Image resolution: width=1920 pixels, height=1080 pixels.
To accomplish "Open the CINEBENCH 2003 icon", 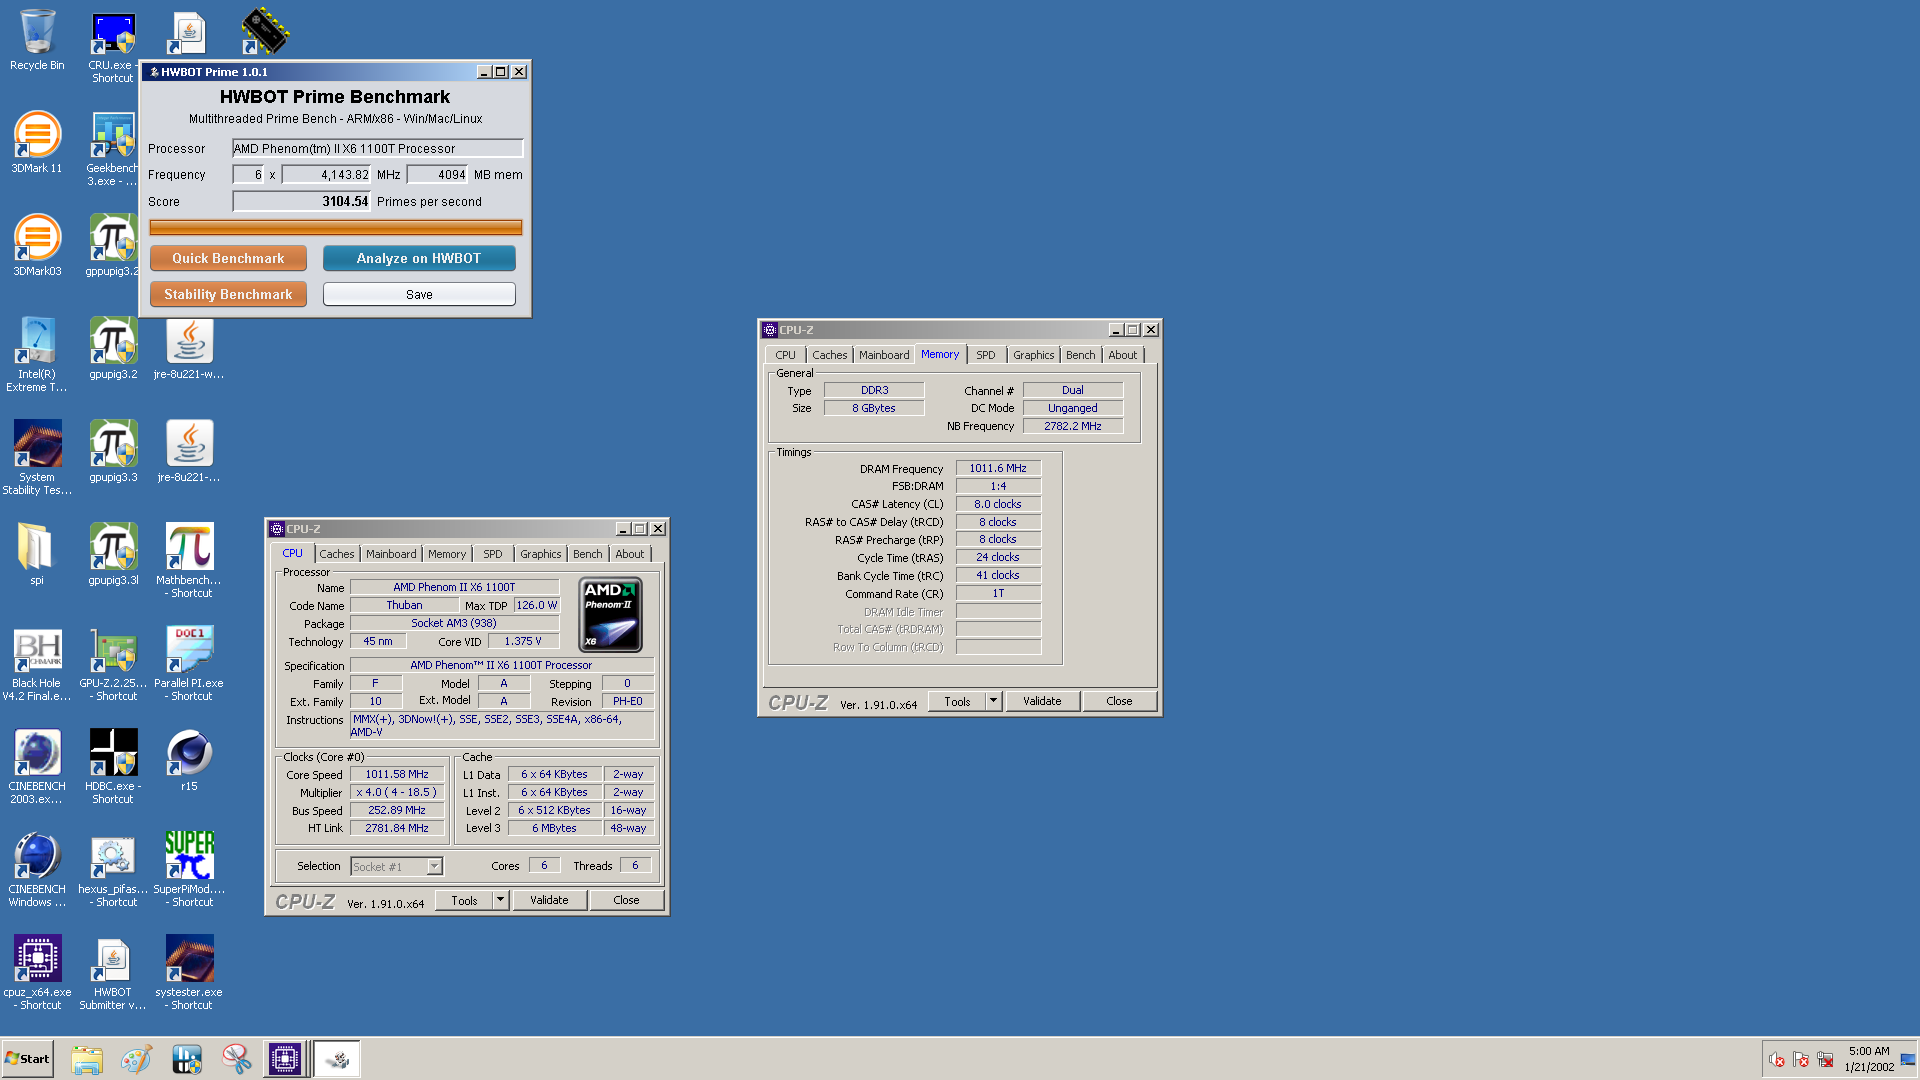I will (x=37, y=766).
